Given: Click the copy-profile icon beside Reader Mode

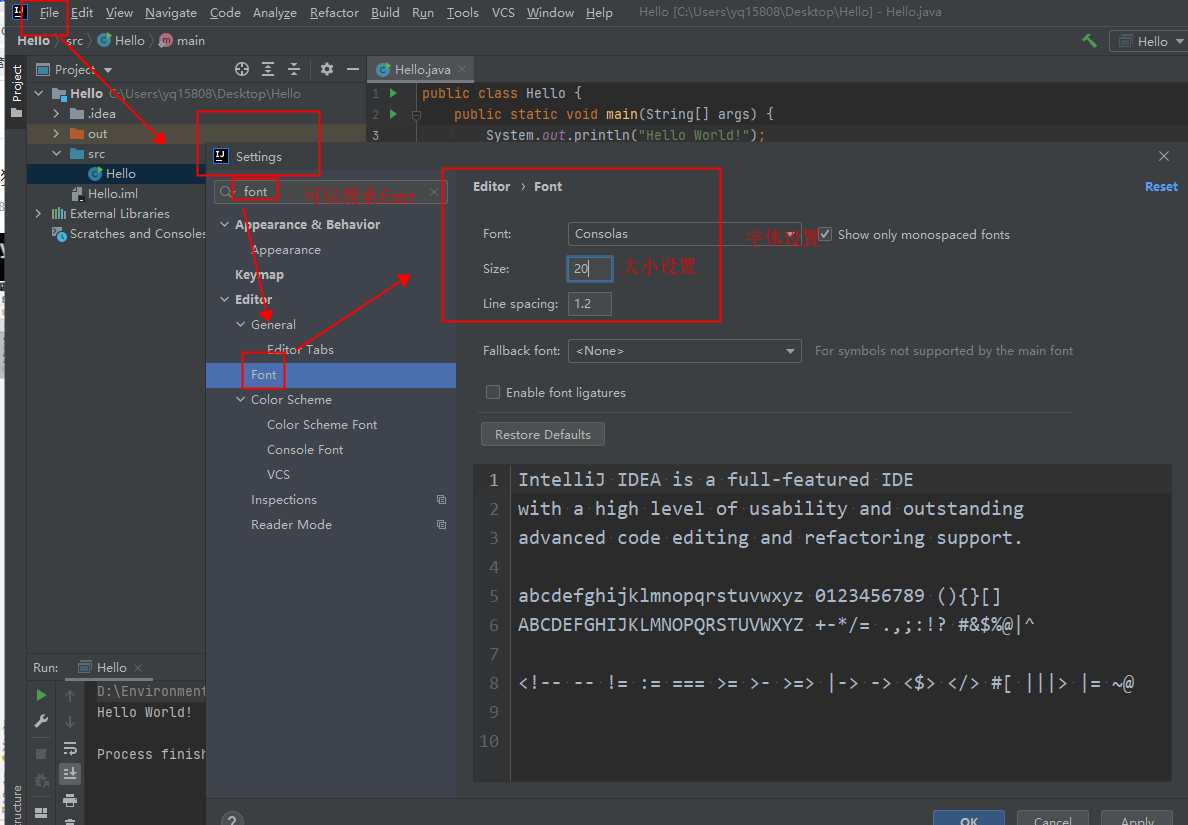Looking at the screenshot, I should tap(441, 524).
